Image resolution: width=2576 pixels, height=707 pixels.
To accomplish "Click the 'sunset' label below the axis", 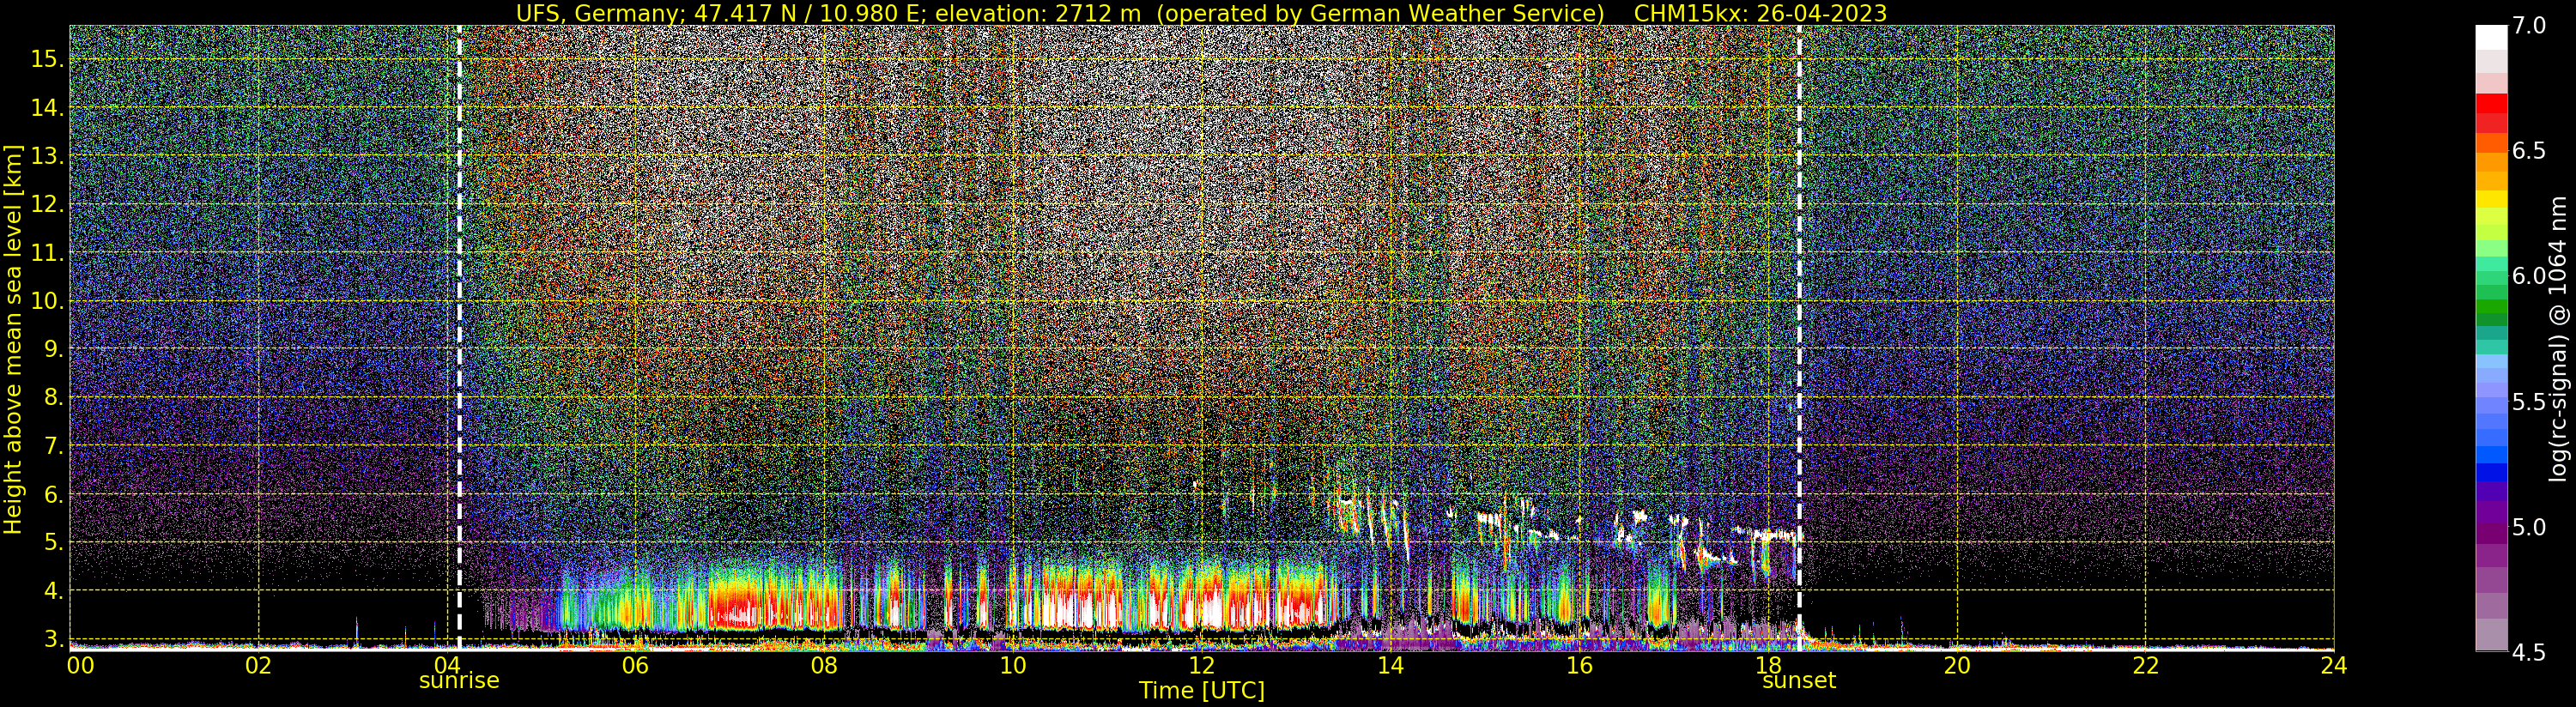I will [x=1799, y=681].
